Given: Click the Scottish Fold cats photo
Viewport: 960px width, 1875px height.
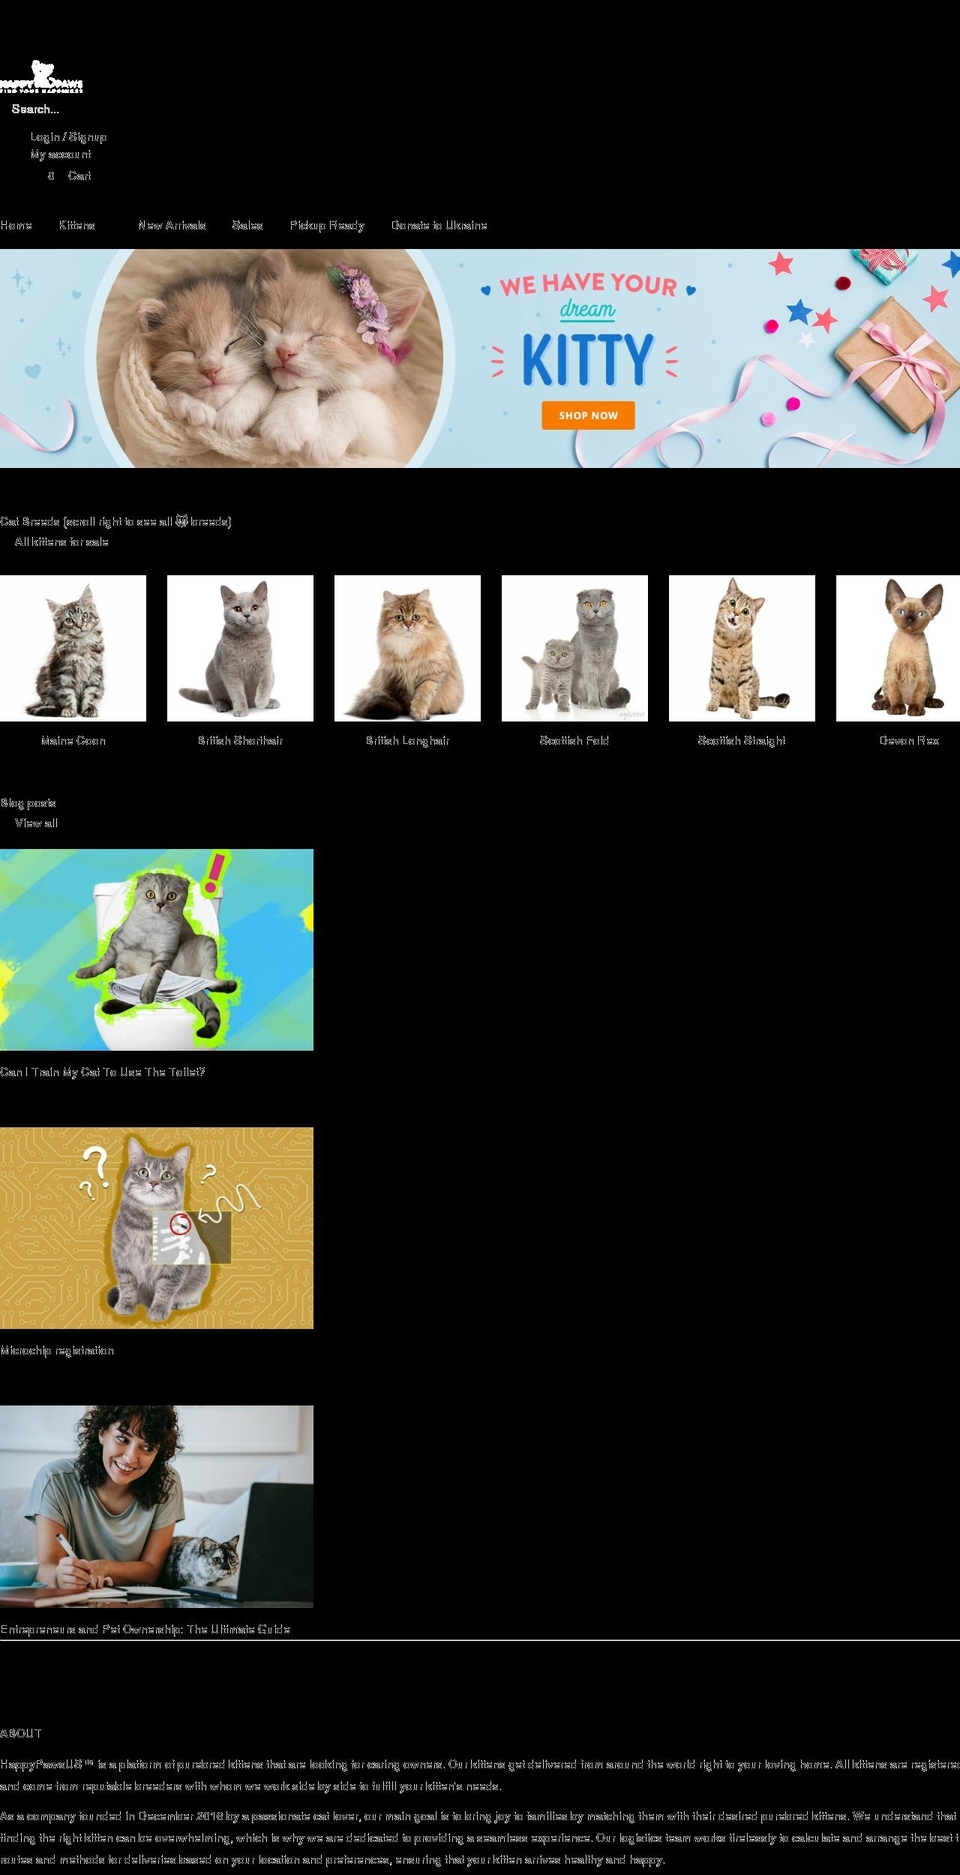Looking at the screenshot, I should (574, 648).
